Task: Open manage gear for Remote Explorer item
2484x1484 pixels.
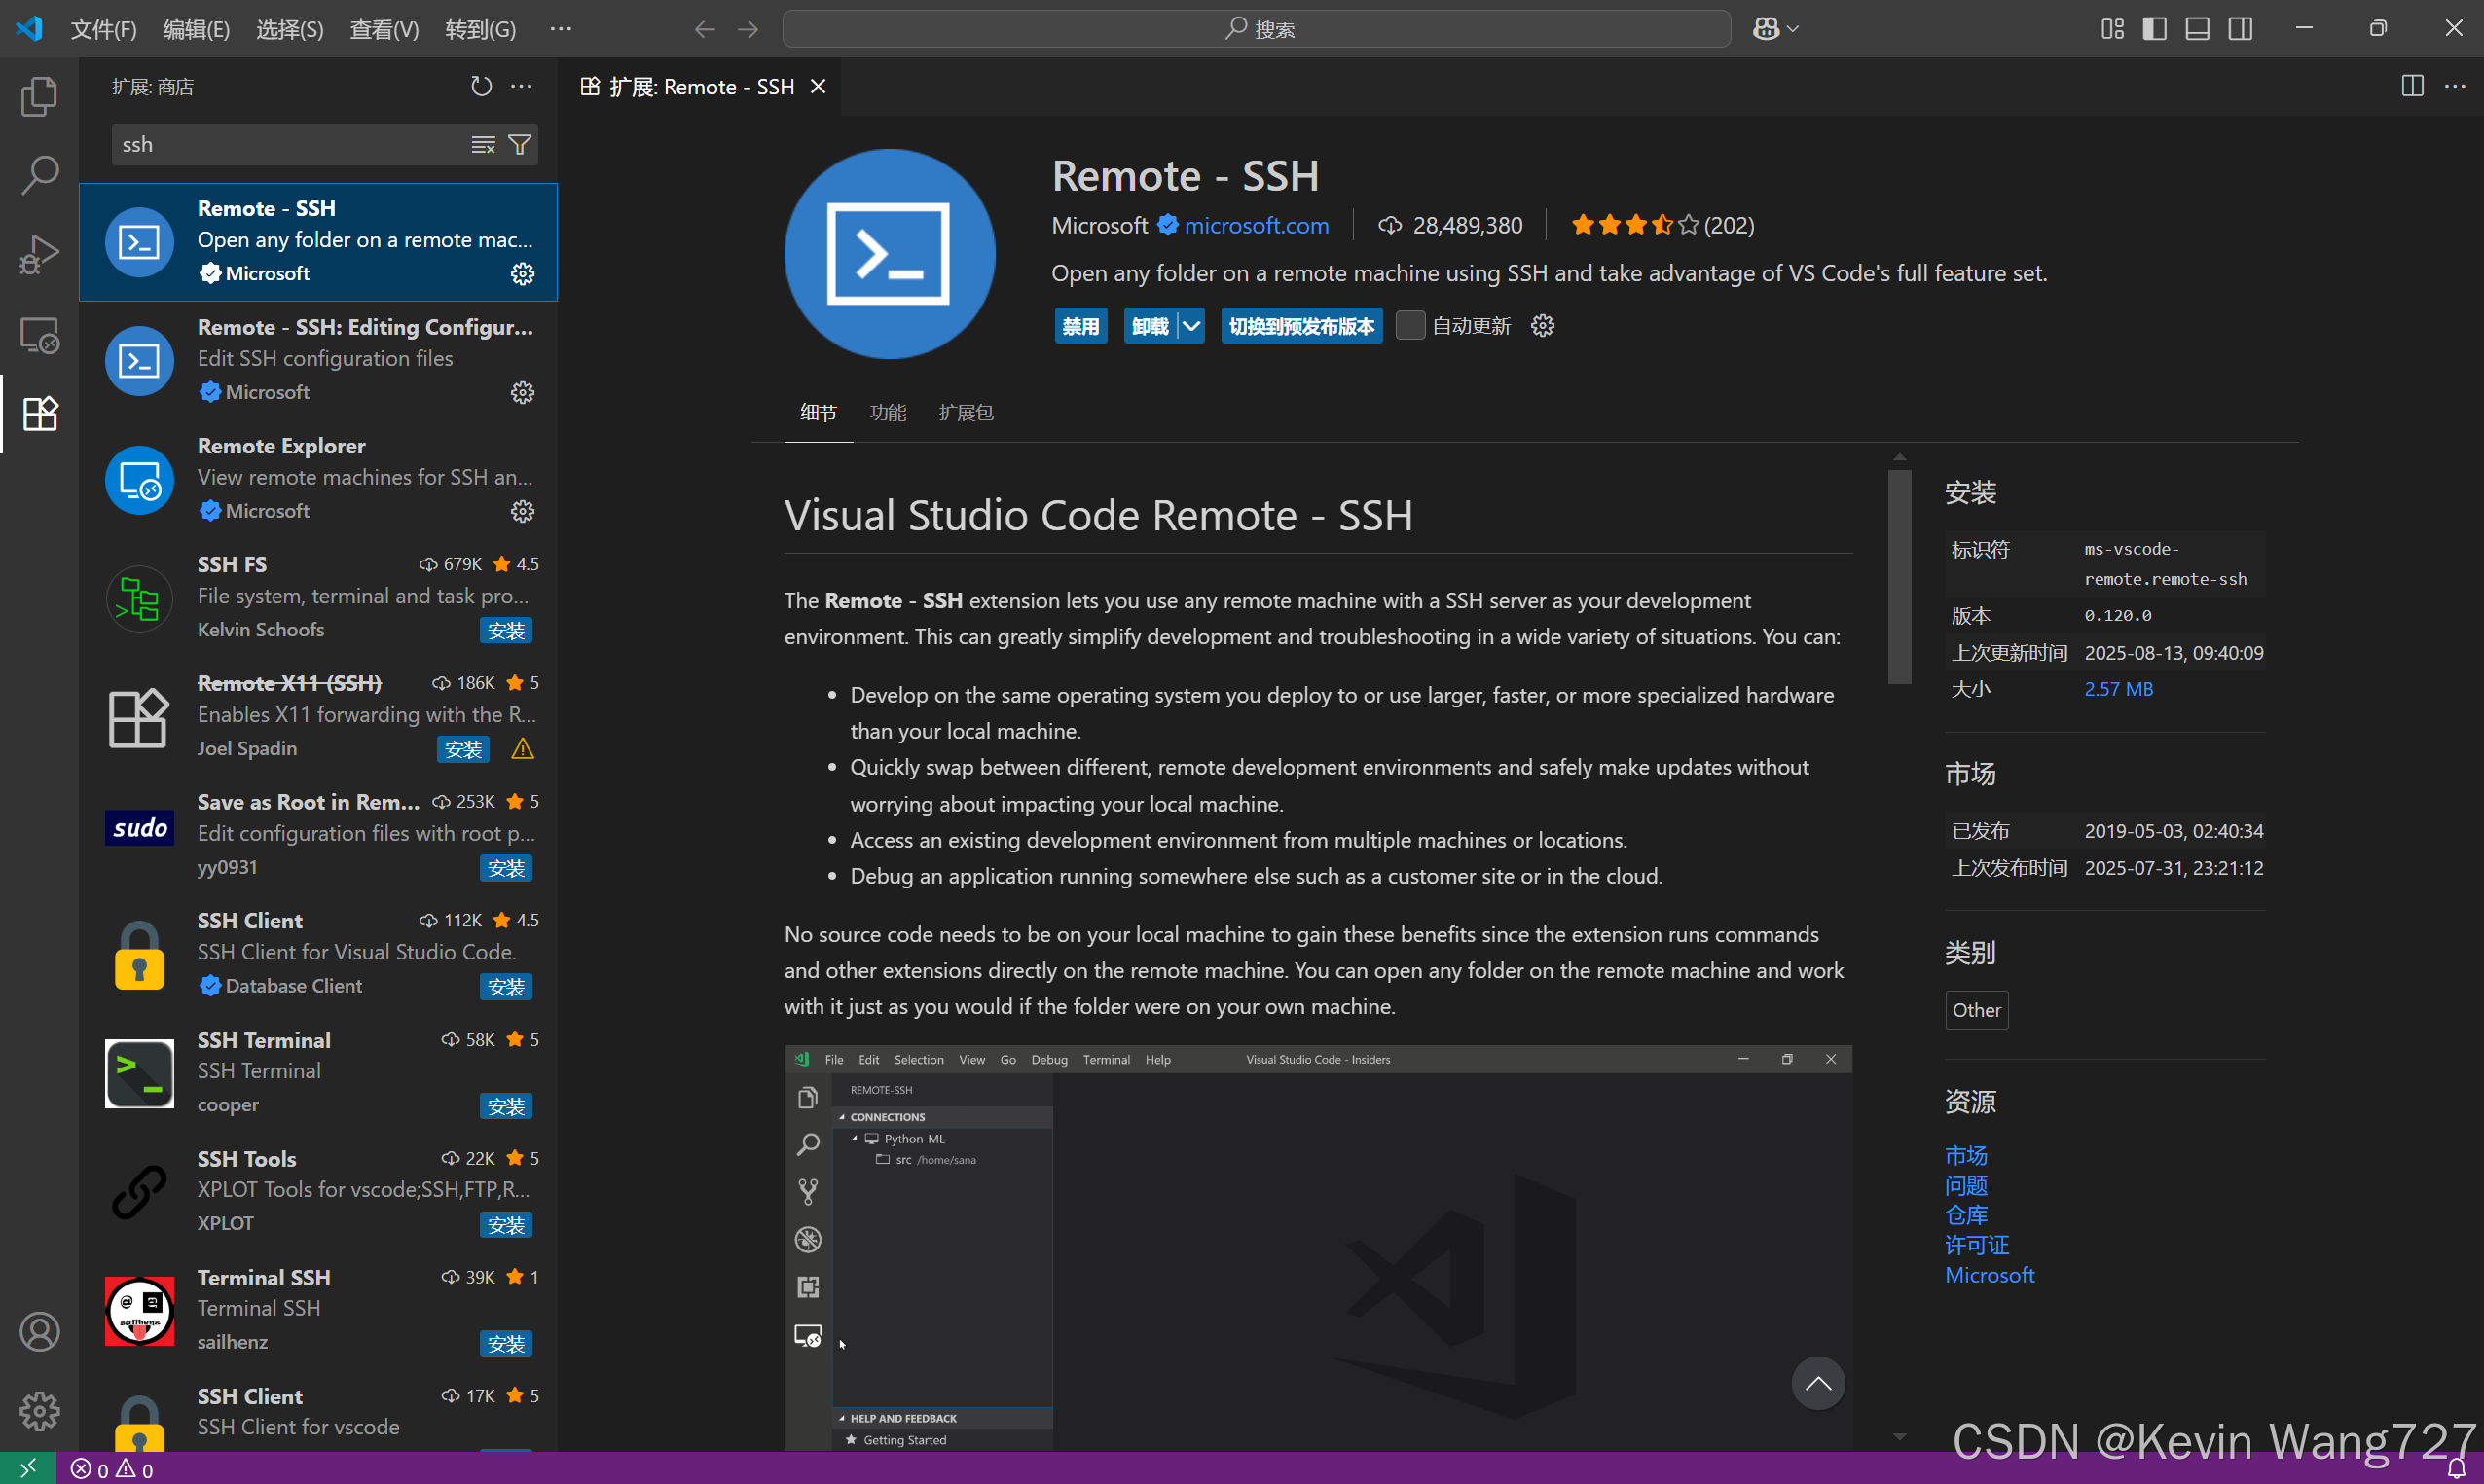Action: coord(522,512)
